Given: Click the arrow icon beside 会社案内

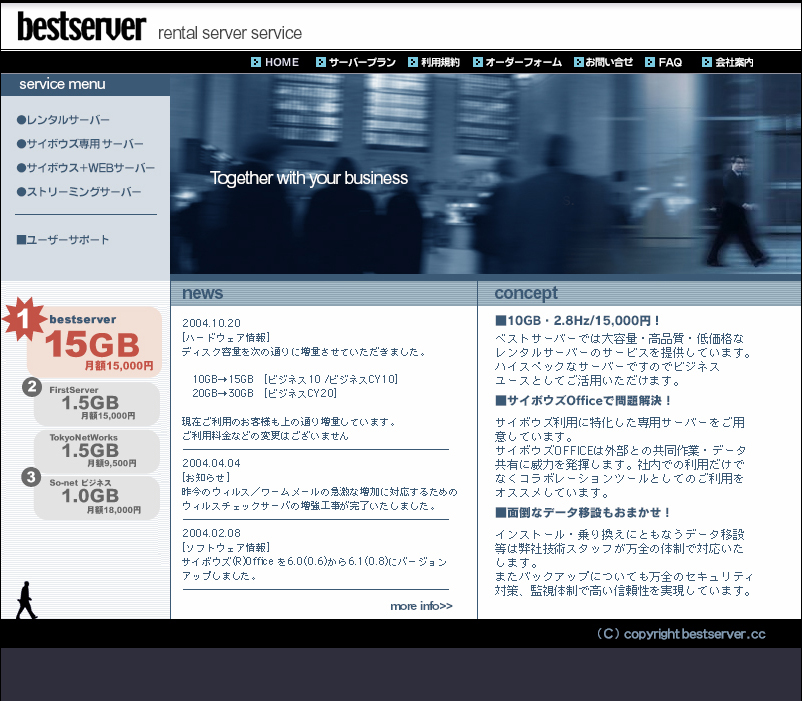Looking at the screenshot, I should [x=707, y=62].
